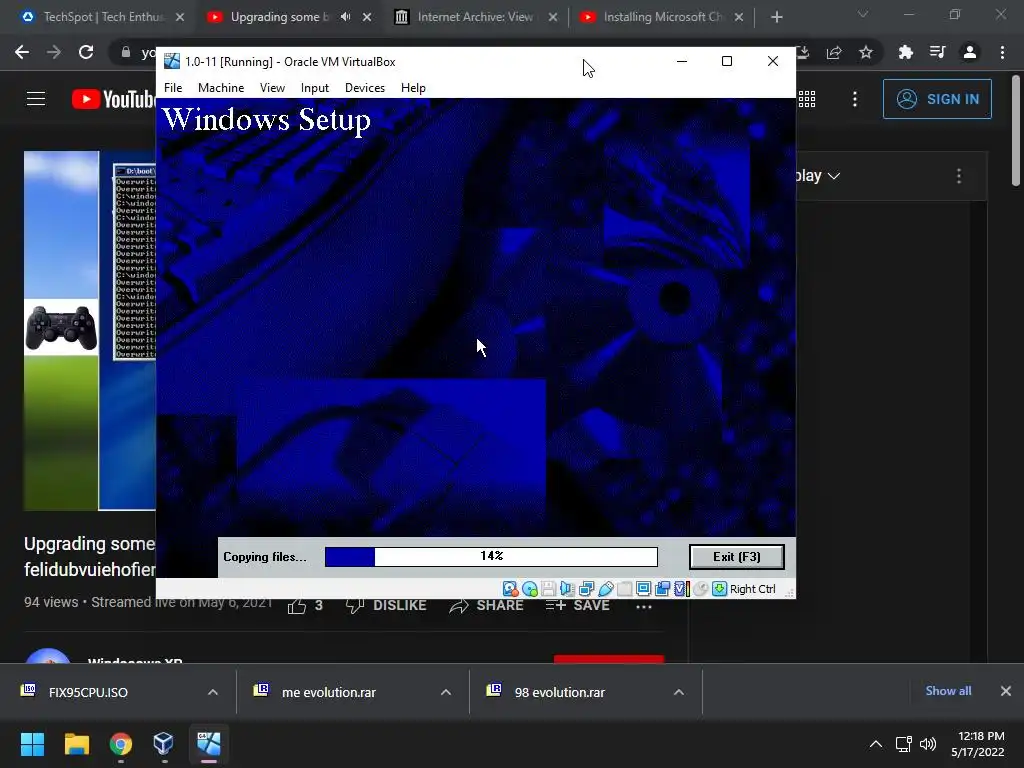The width and height of the screenshot is (1024, 768).
Task: Mute the audio-playing YouTube tab
Action: (x=345, y=17)
